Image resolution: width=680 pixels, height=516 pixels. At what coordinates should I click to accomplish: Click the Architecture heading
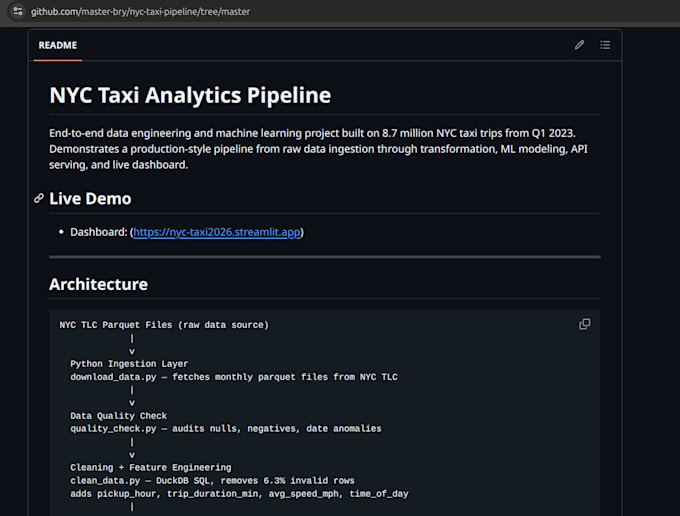click(x=98, y=284)
